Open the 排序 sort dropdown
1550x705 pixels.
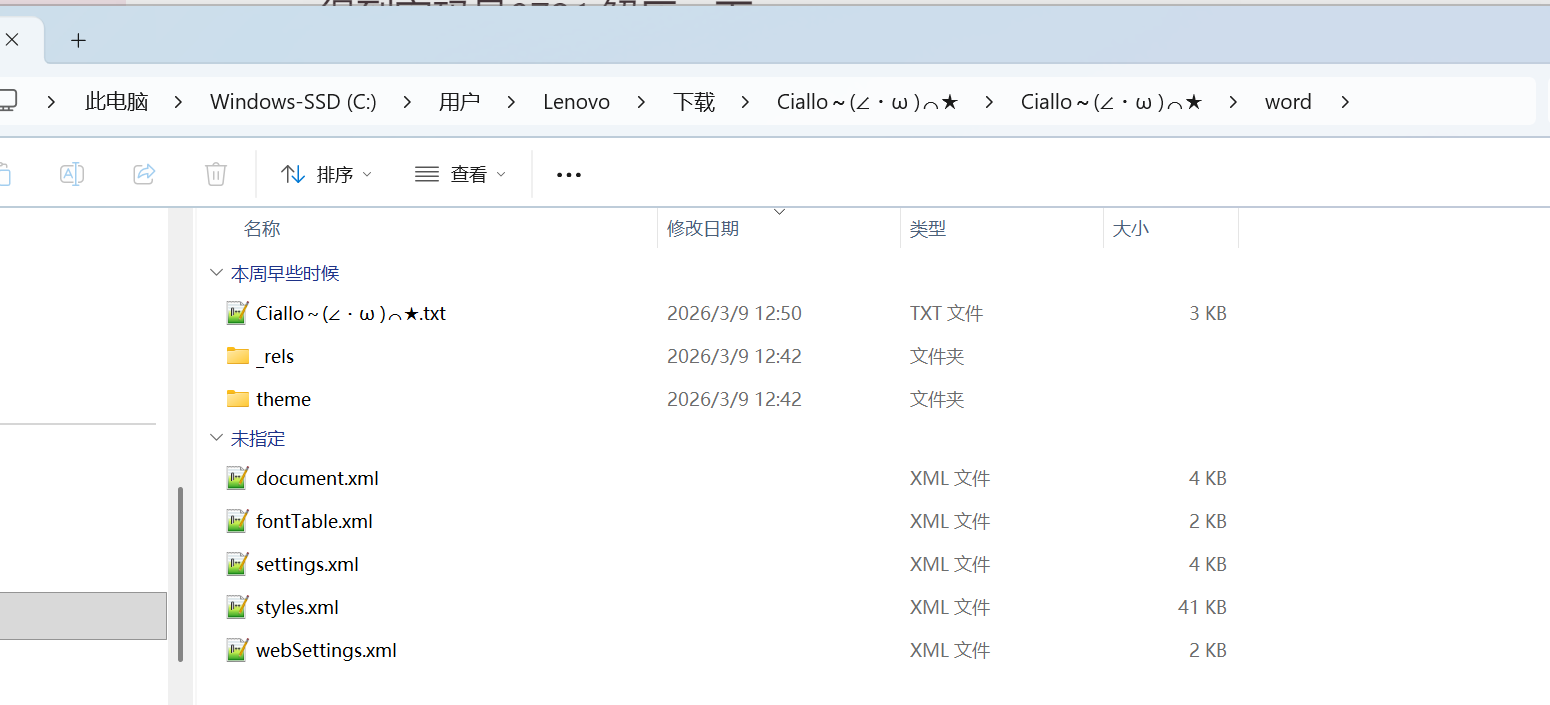pyautogui.click(x=325, y=173)
